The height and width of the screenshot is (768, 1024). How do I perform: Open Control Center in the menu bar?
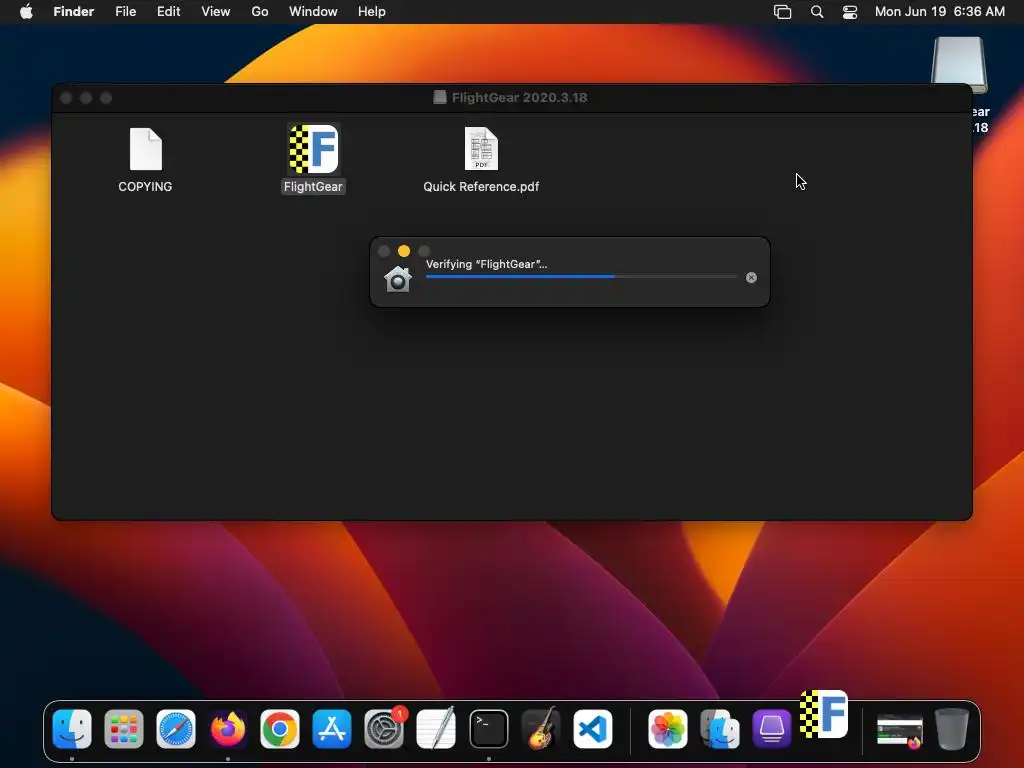(x=850, y=12)
